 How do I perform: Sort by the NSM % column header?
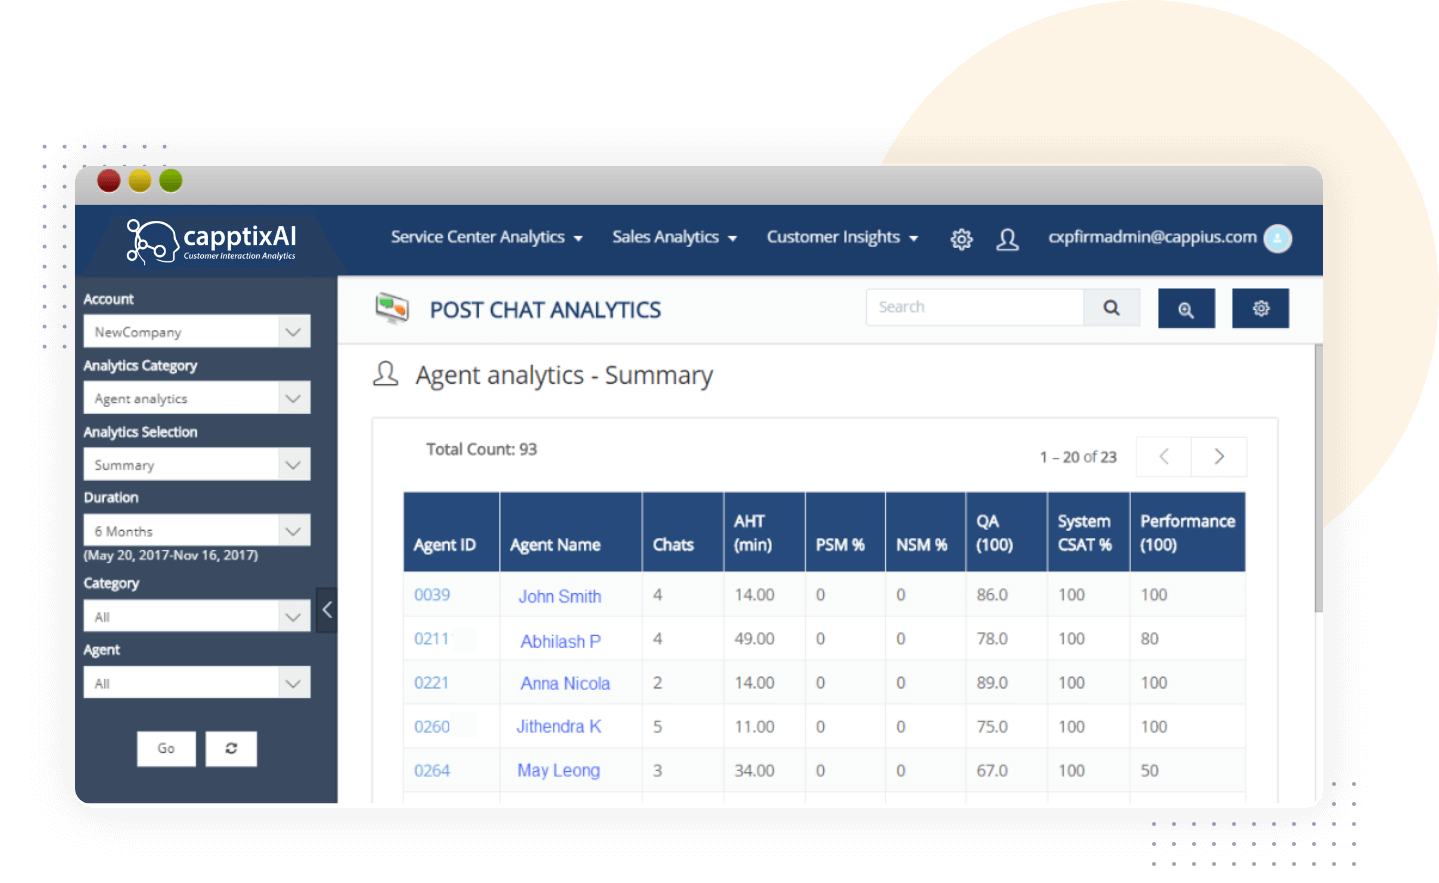[925, 532]
